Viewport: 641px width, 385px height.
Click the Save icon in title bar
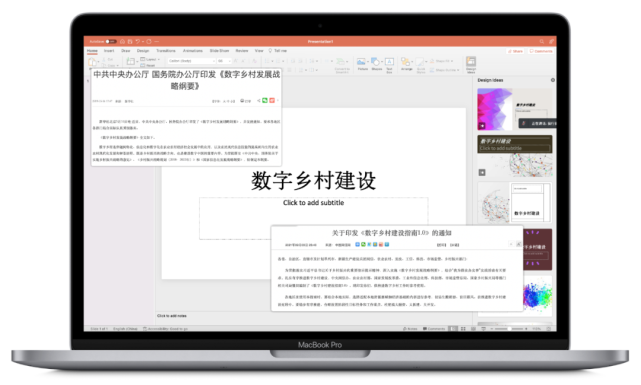tap(130, 41)
